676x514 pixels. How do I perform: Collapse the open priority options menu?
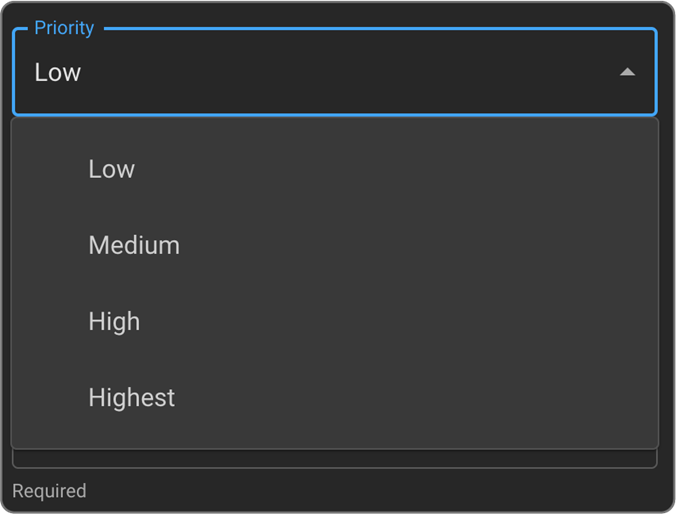pyautogui.click(x=627, y=72)
